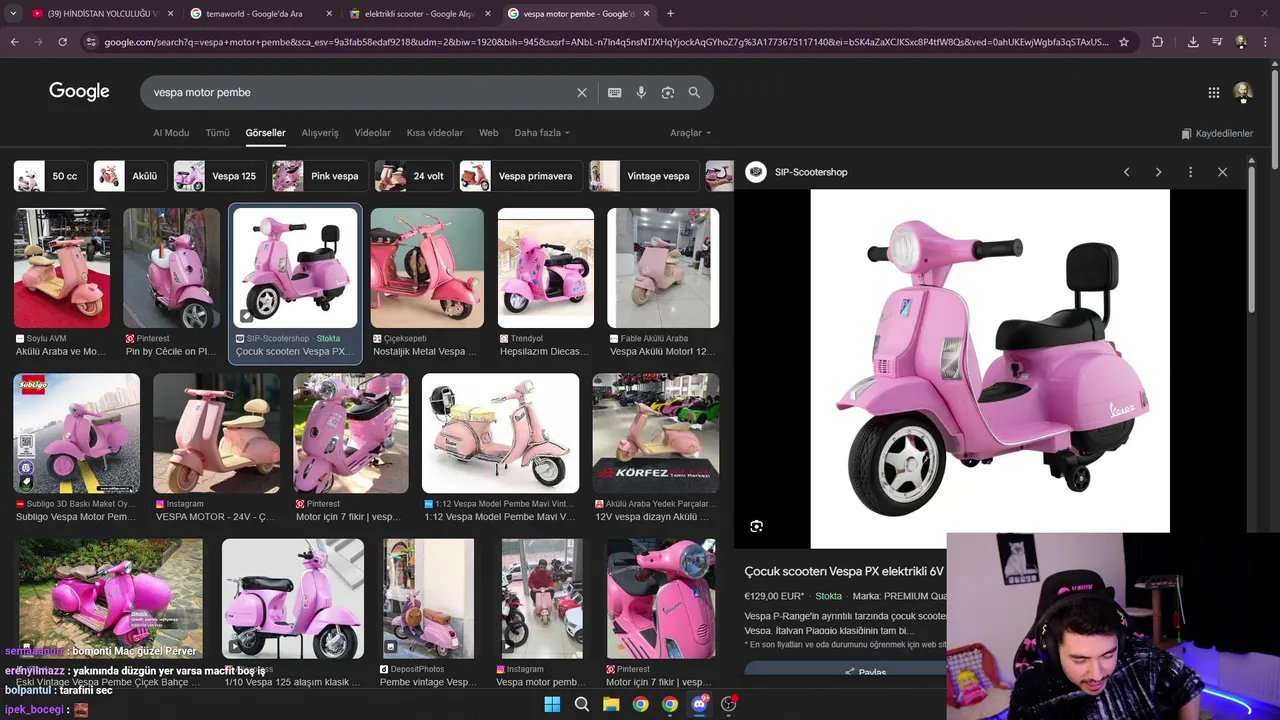Show next image in preview panel

tap(1158, 172)
